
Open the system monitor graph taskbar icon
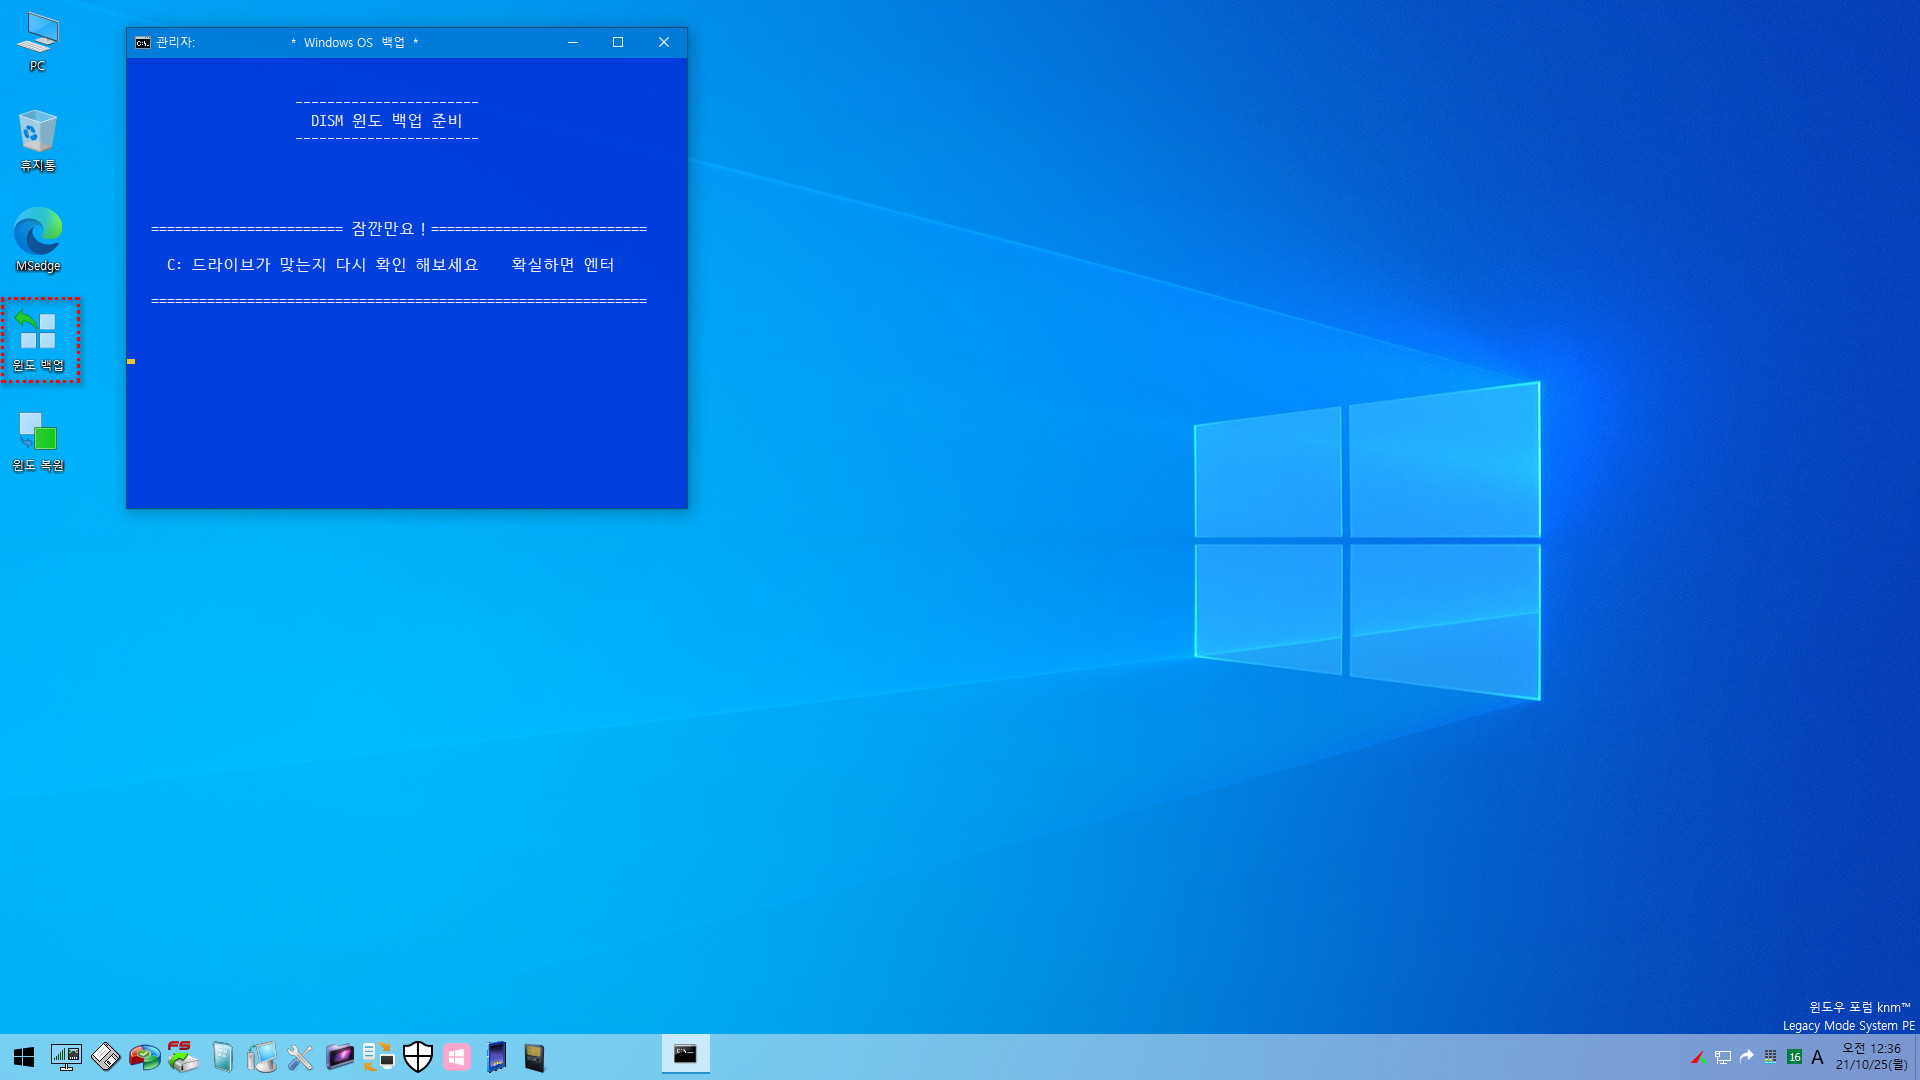coord(66,1057)
